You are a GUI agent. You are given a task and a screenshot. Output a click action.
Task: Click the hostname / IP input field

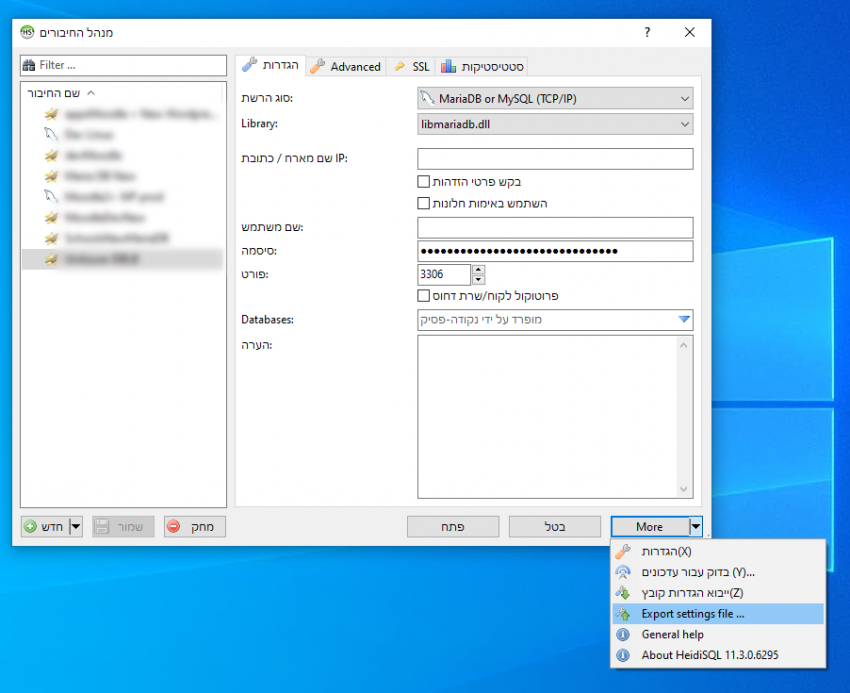[555, 159]
